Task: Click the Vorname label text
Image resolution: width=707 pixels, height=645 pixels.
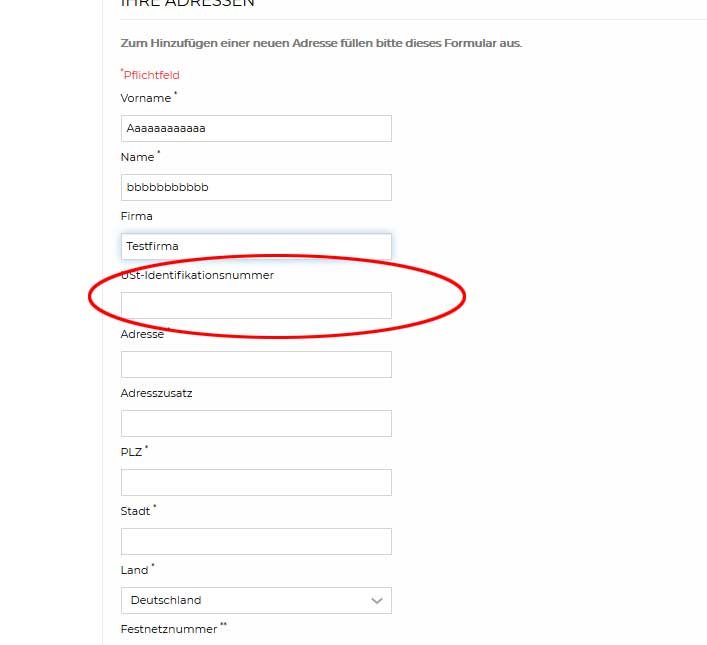Action: (145, 98)
